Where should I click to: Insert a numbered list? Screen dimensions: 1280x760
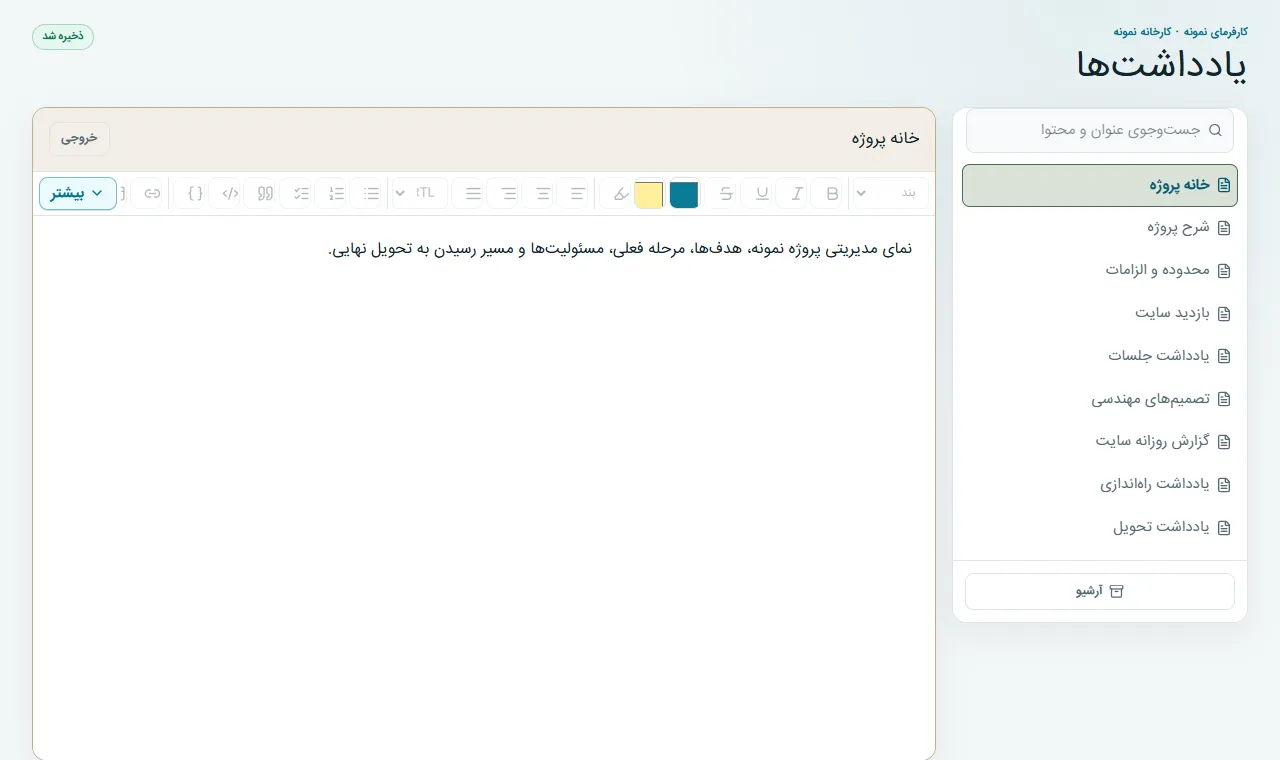click(x=337, y=193)
